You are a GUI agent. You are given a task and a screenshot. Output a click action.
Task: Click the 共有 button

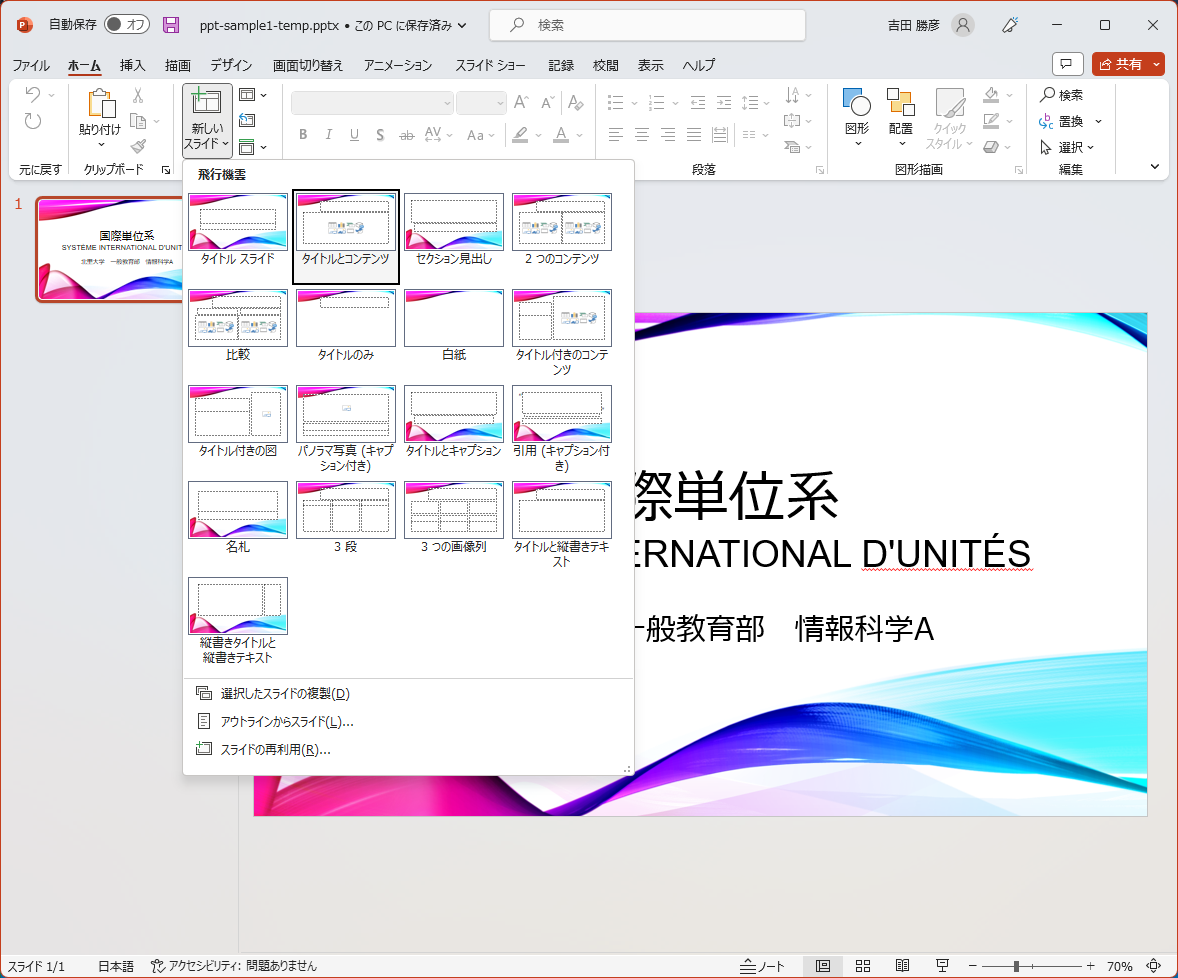point(1126,63)
